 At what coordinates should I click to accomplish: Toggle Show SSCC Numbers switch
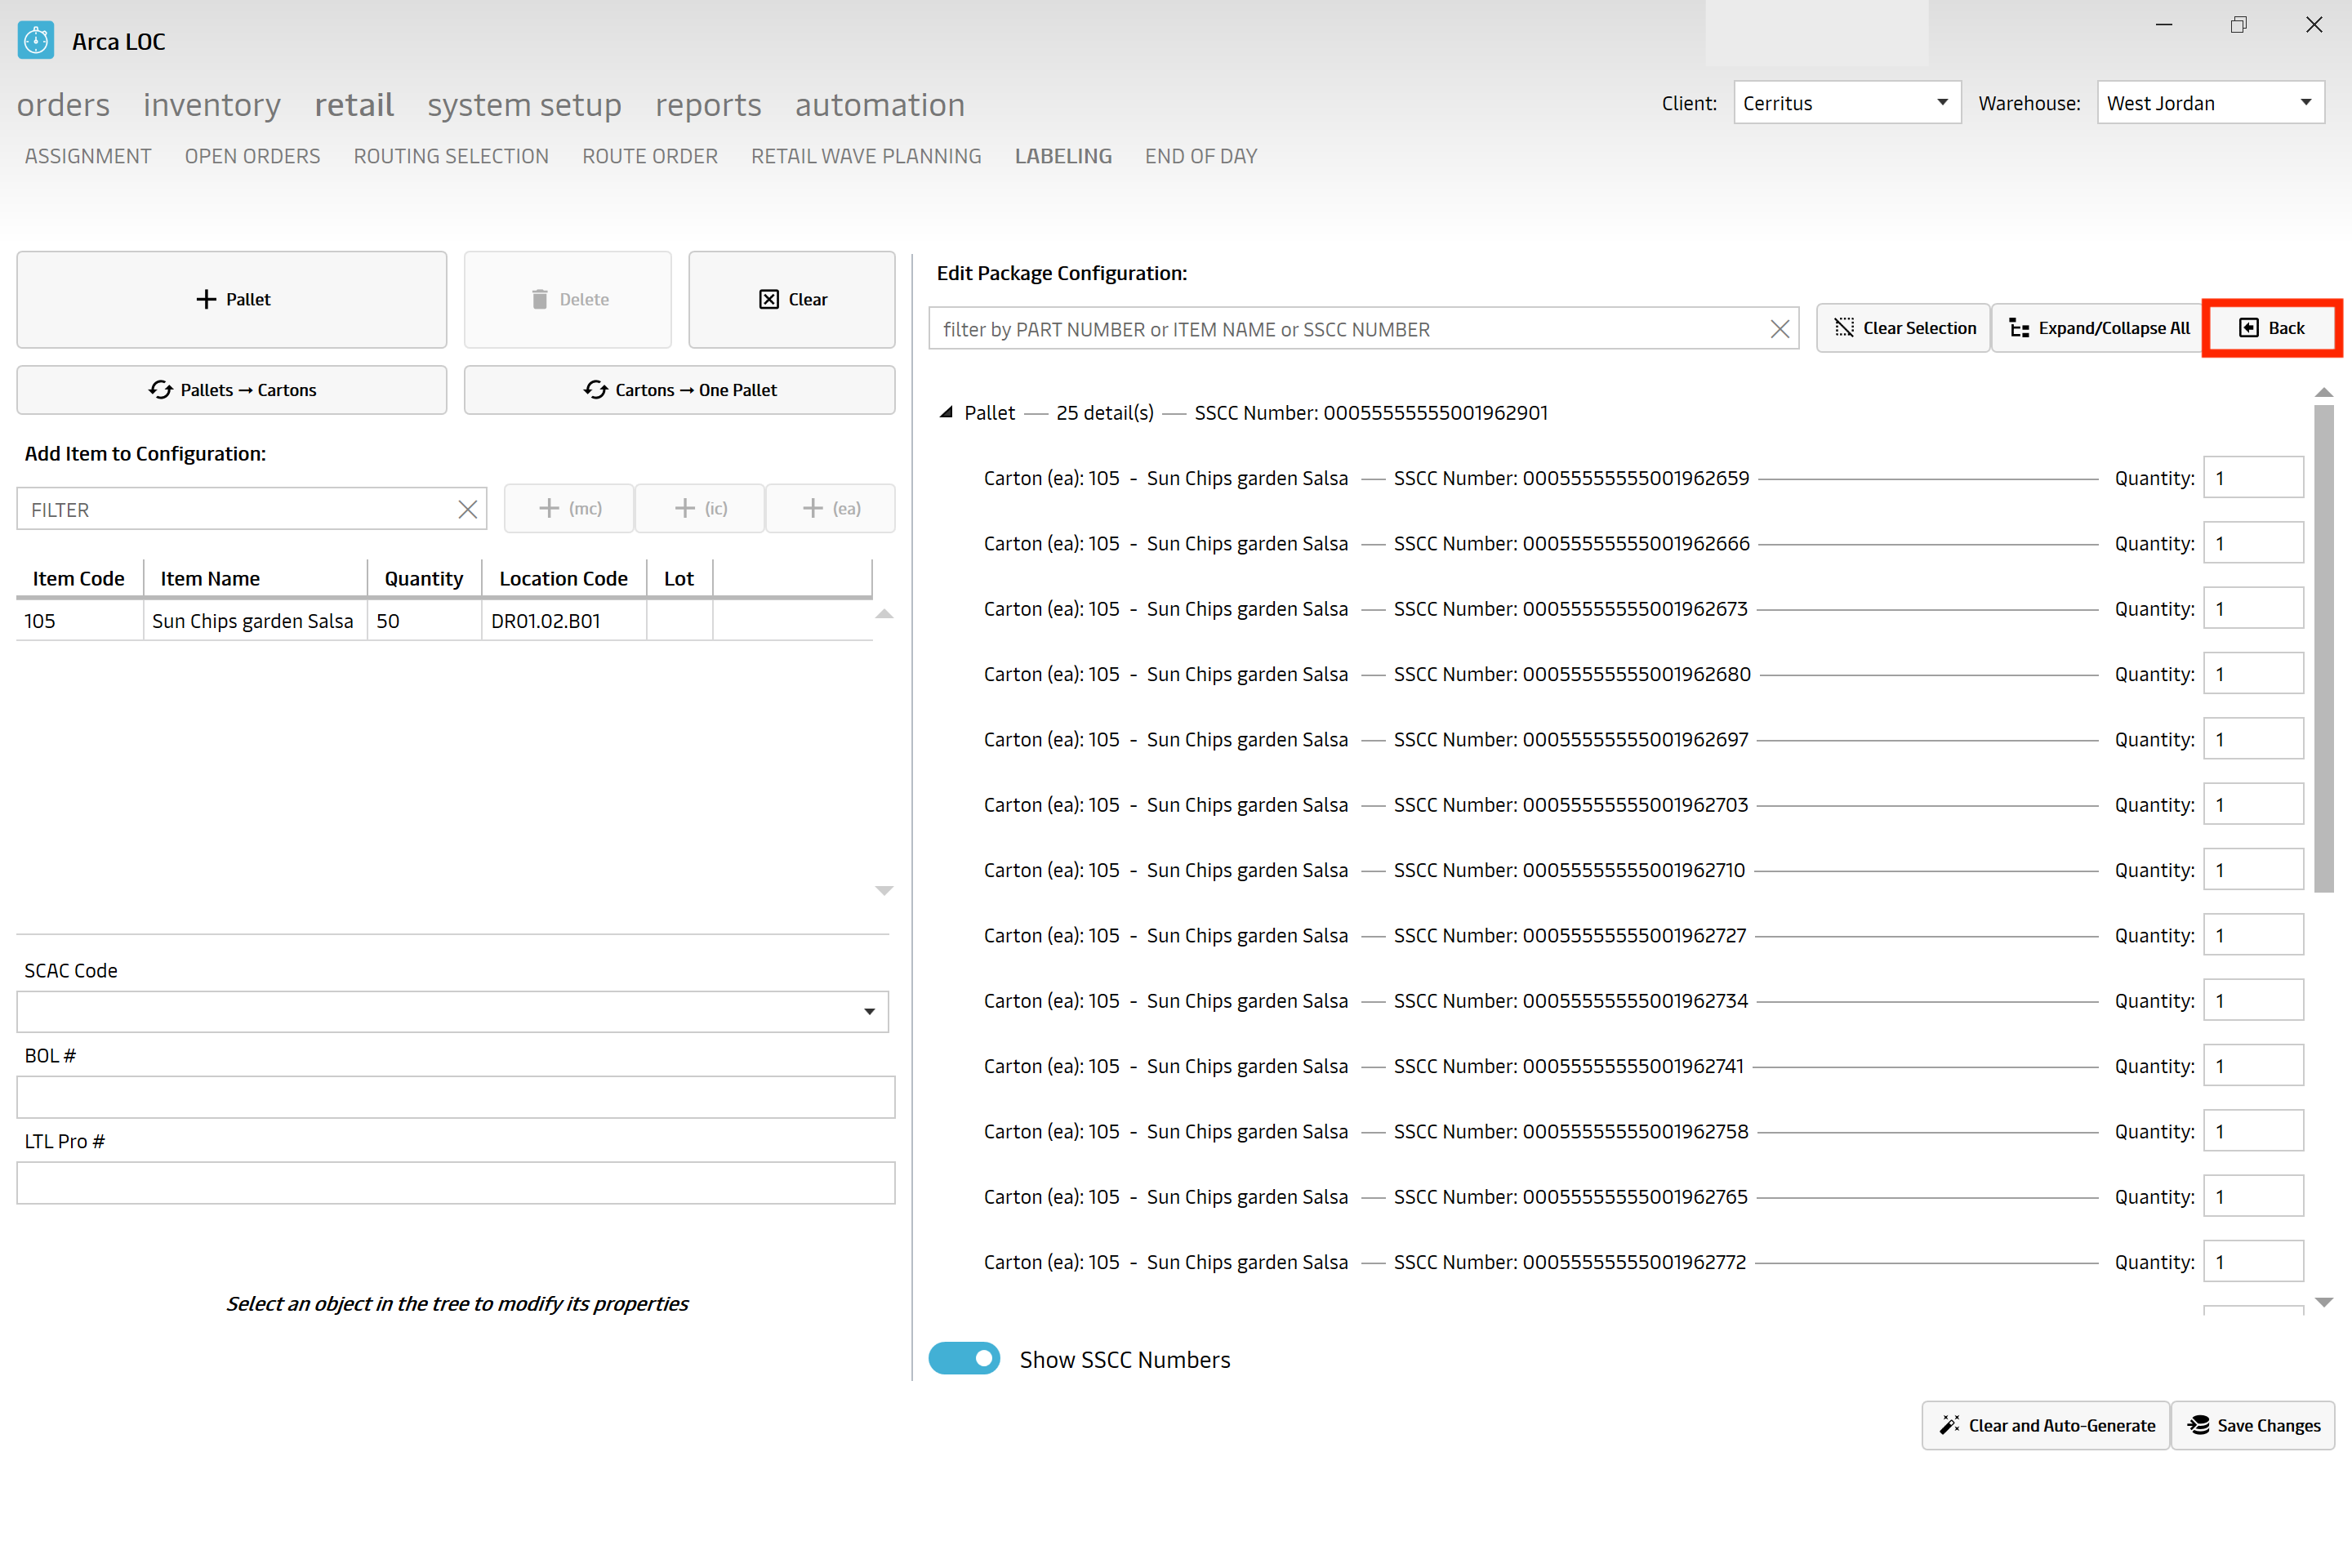964,1358
